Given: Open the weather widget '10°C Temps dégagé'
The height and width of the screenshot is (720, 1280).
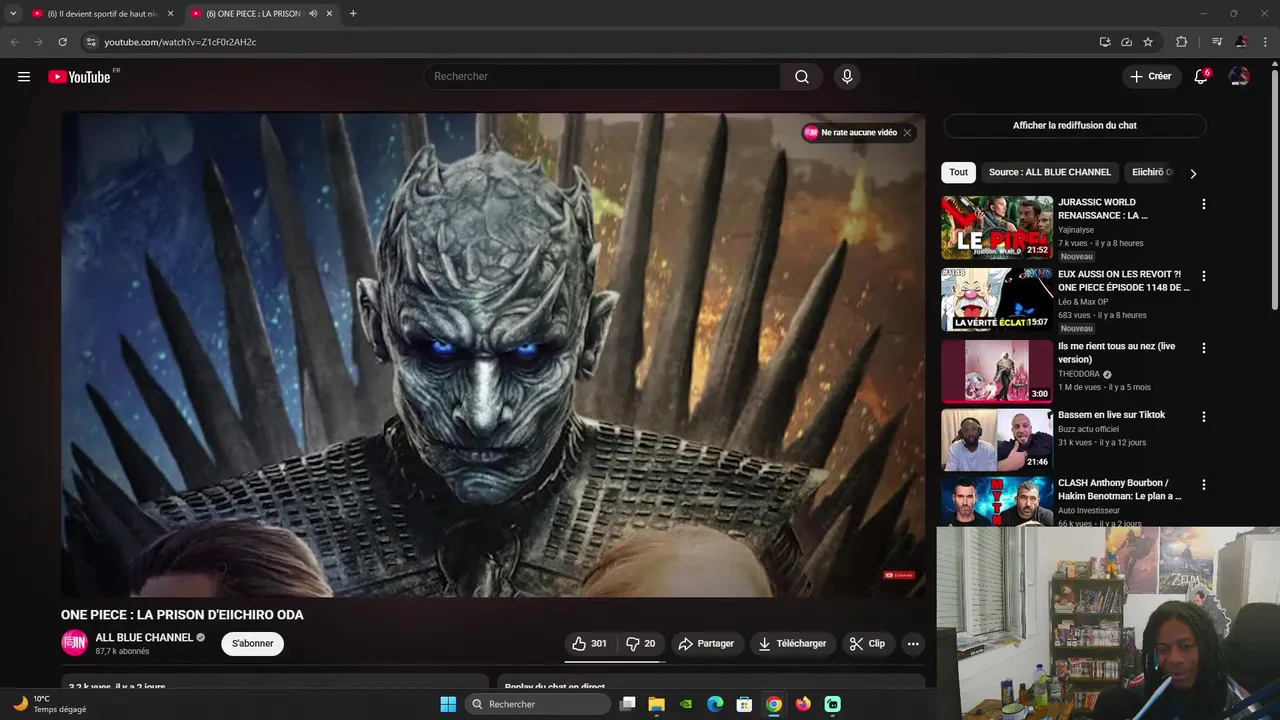Looking at the screenshot, I should (50, 704).
